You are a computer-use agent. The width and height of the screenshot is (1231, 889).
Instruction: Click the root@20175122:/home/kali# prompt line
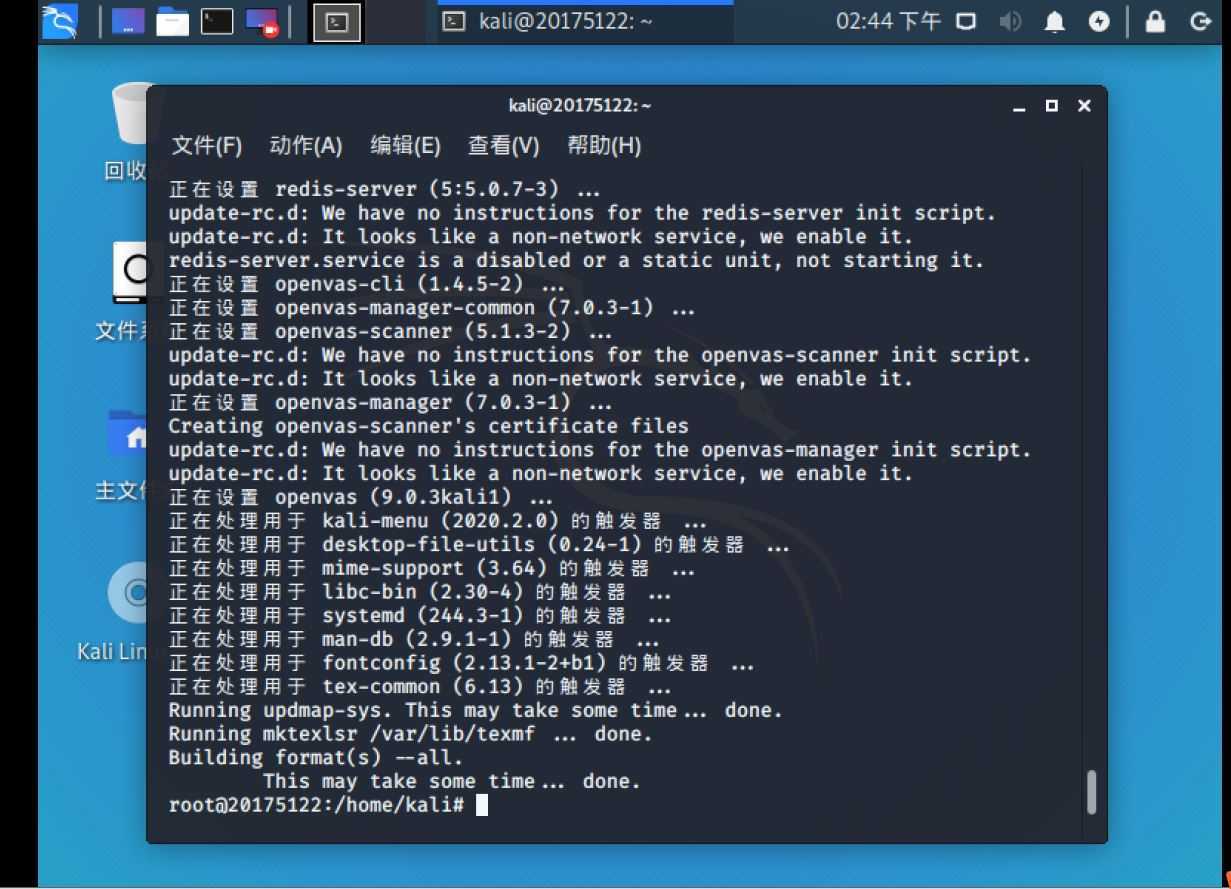click(x=316, y=805)
